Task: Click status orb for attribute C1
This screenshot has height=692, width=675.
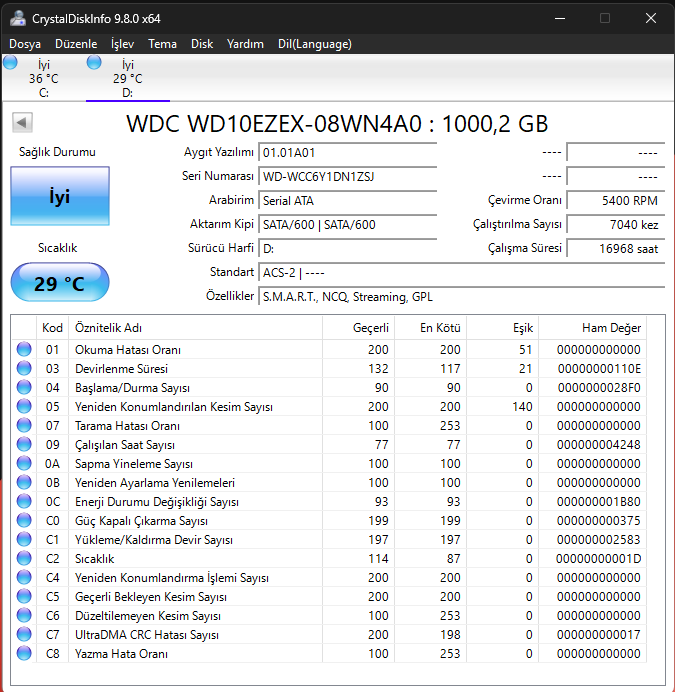Action: tap(24, 539)
